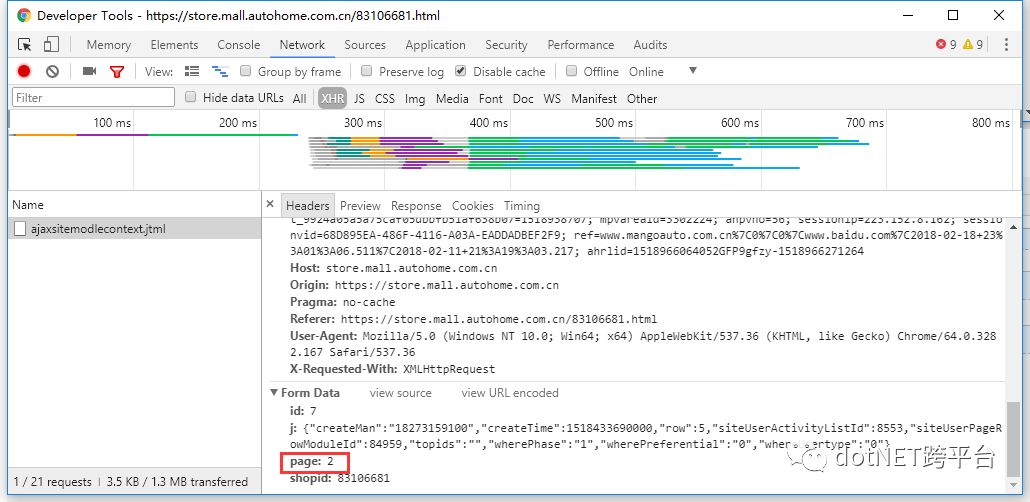Toggle the red filter funnel icon
Screen dimensions: 1030x502
point(117,72)
